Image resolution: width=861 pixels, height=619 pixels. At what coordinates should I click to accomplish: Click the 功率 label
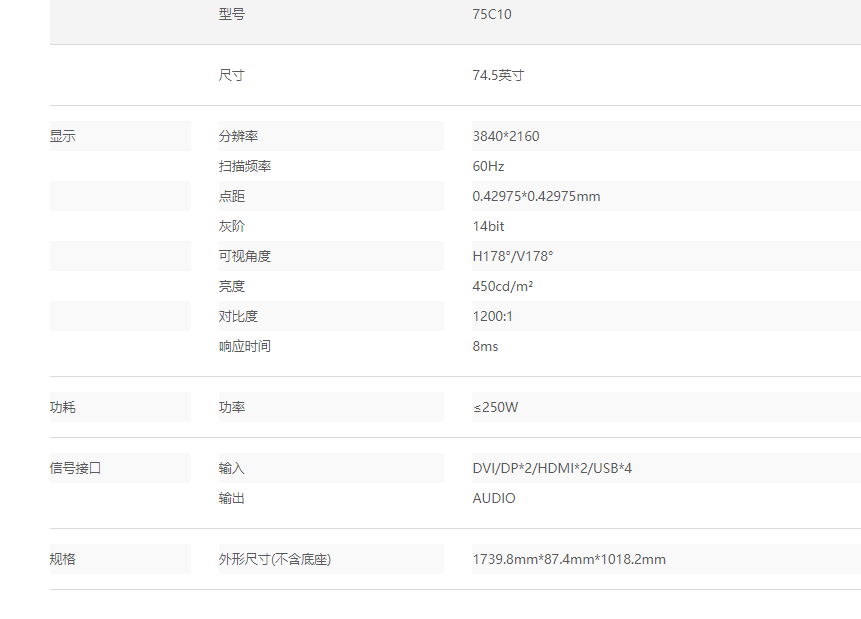point(231,407)
